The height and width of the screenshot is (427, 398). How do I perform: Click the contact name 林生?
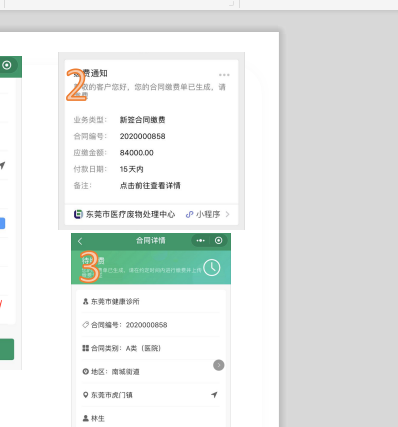(98, 418)
